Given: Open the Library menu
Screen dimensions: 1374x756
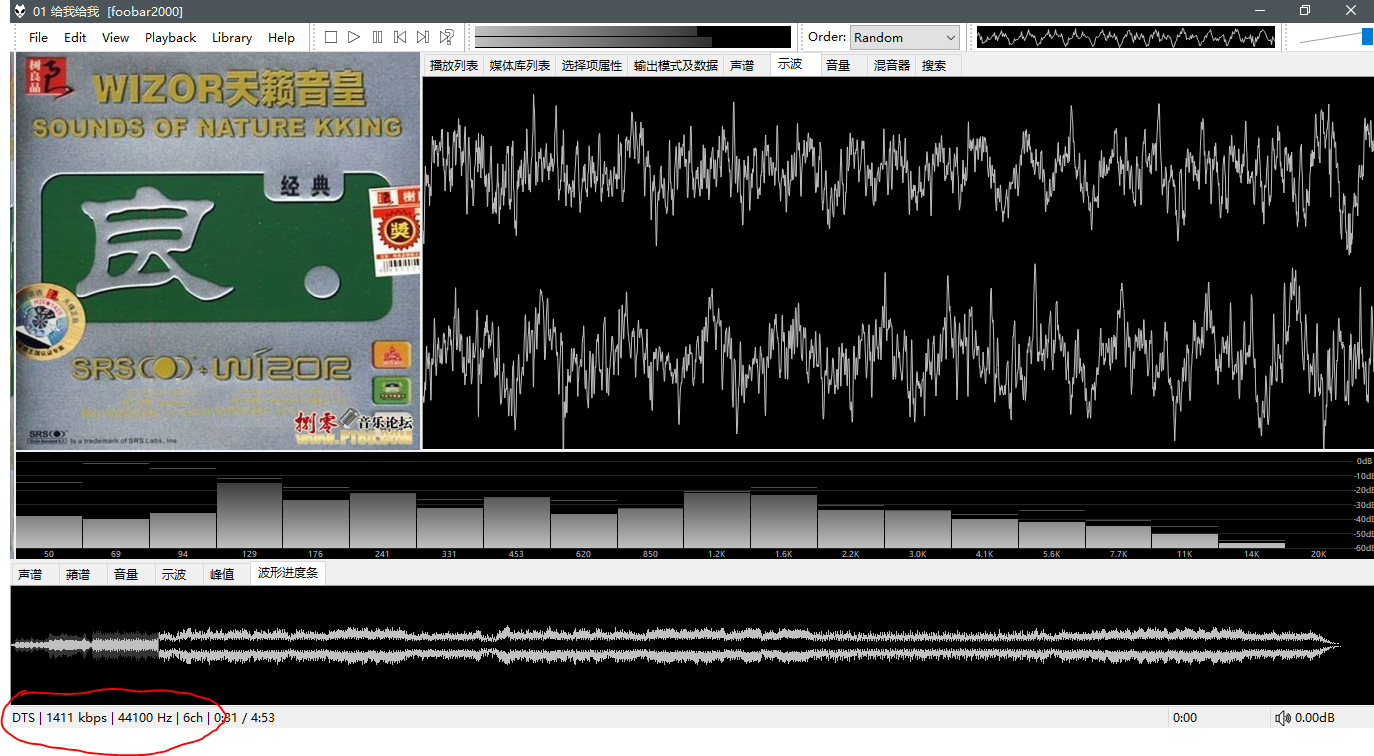Looking at the screenshot, I should pos(231,37).
